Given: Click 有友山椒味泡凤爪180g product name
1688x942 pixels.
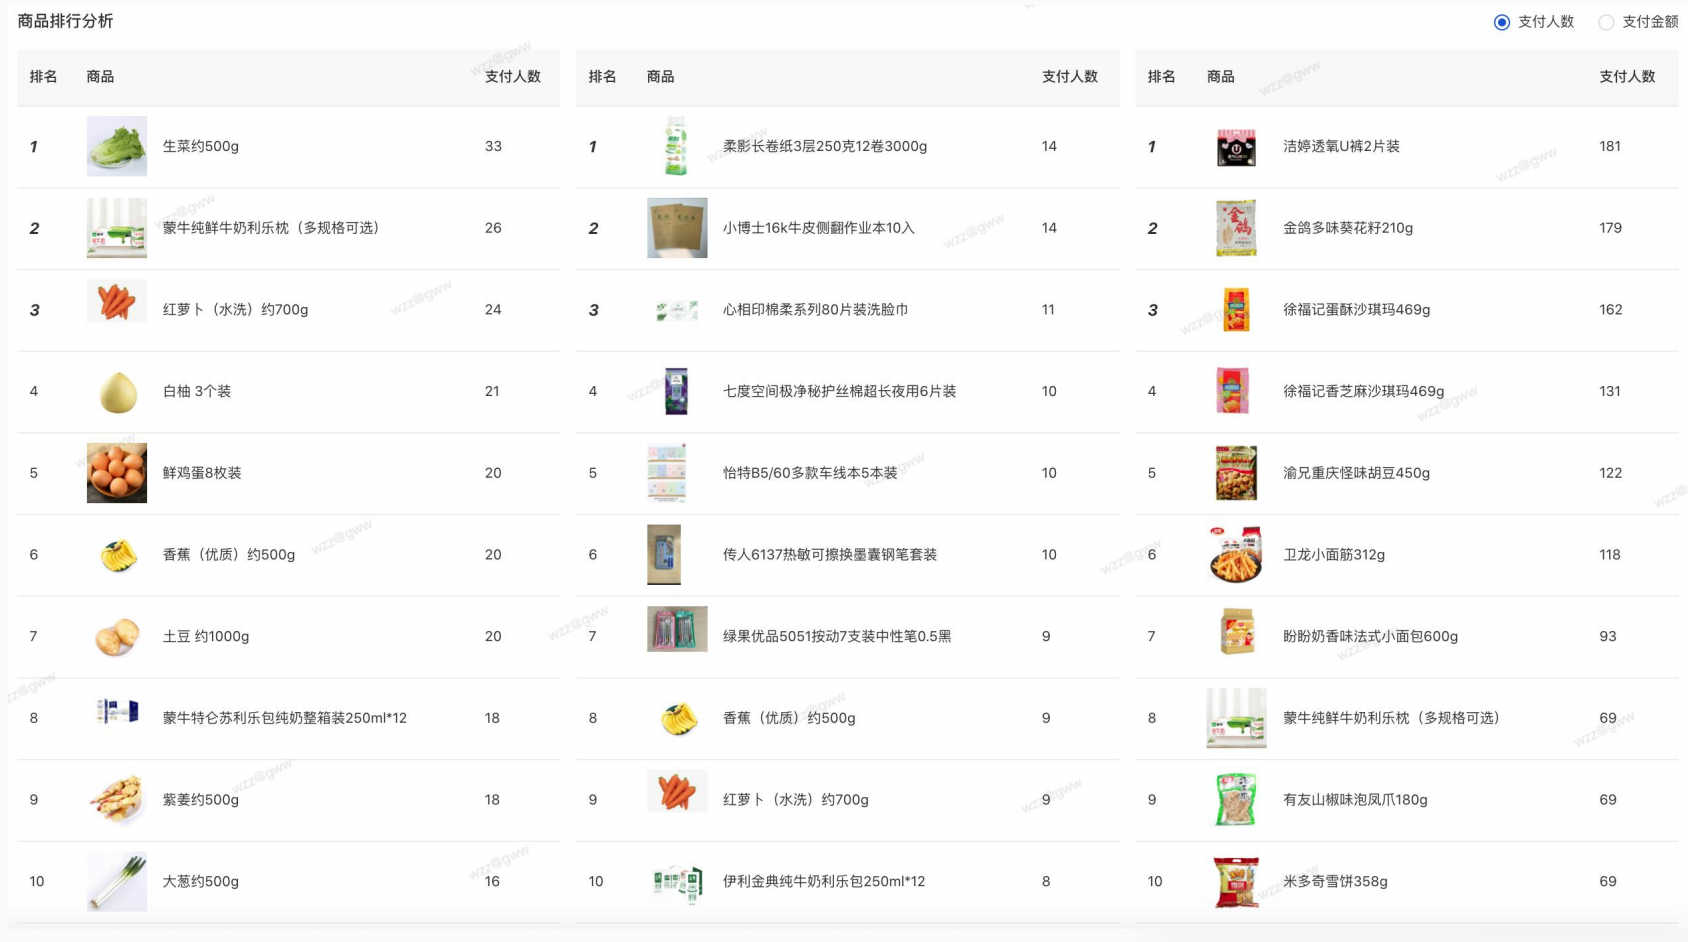Looking at the screenshot, I should 1355,799.
